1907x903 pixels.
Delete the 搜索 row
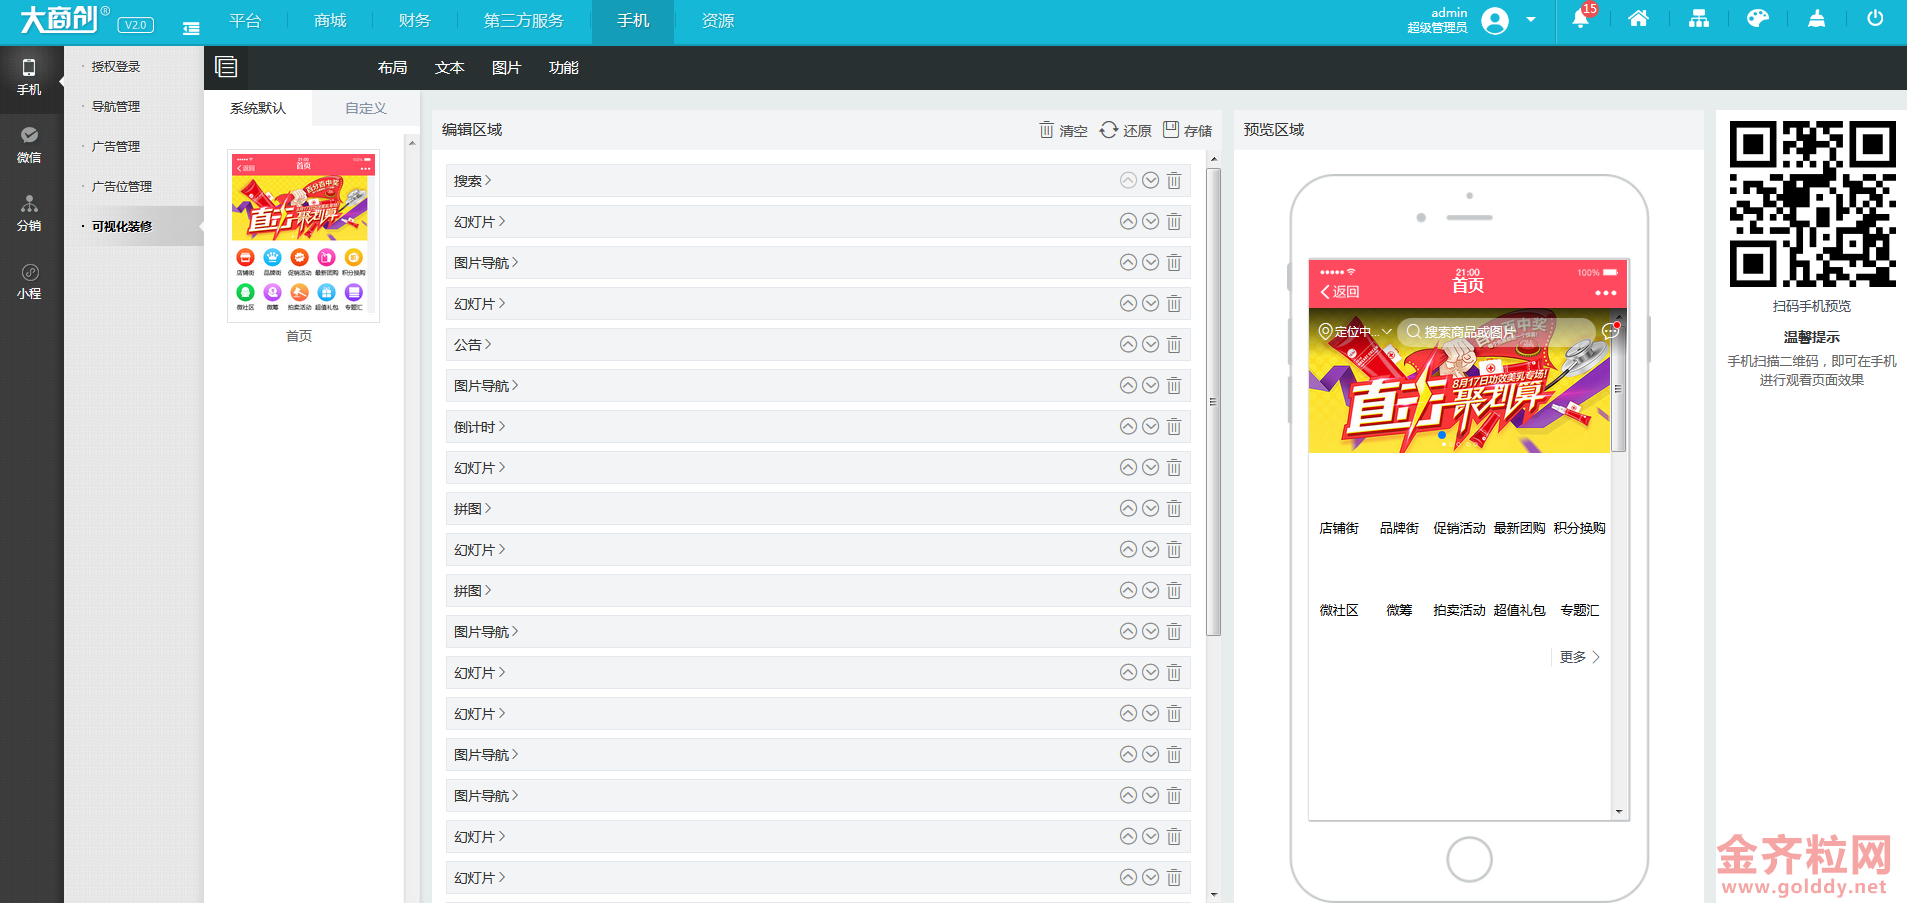coord(1174,180)
